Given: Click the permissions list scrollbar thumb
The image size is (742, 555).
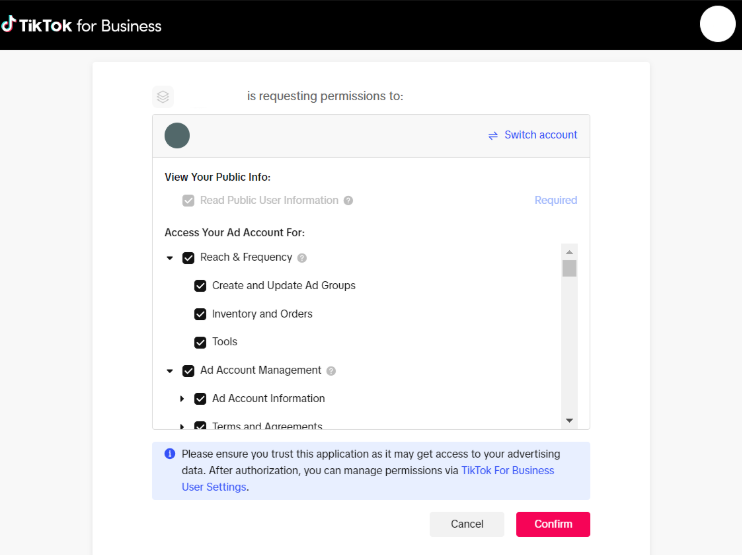Looking at the screenshot, I should pyautogui.click(x=569, y=268).
